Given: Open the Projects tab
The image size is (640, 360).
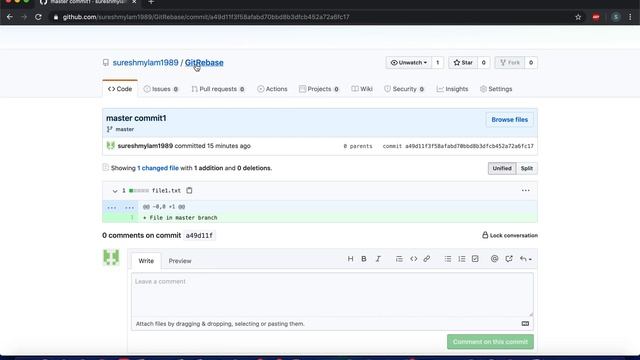Looking at the screenshot, I should point(319,89).
